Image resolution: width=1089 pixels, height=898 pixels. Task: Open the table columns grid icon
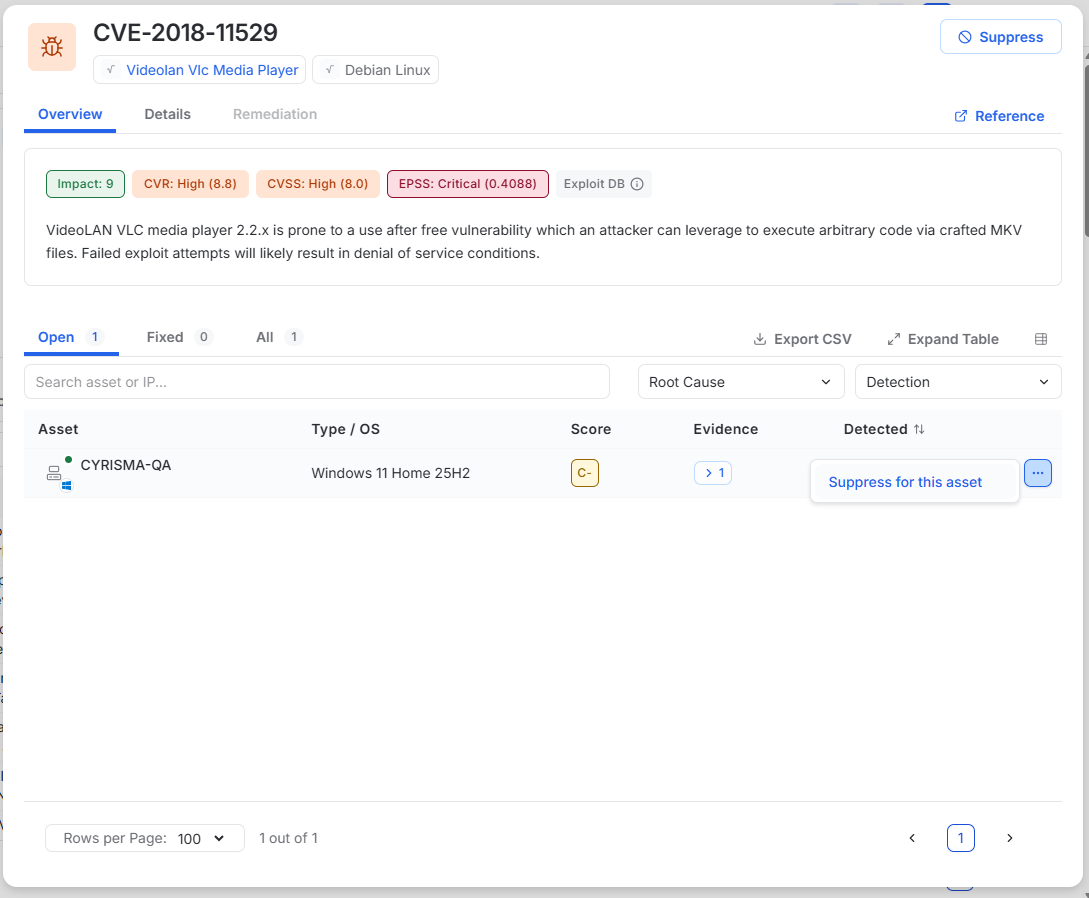1040,339
